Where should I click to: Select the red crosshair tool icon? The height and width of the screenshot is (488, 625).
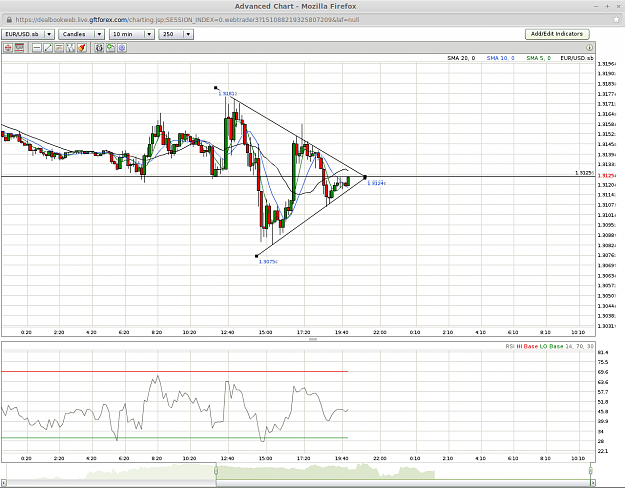point(8,48)
